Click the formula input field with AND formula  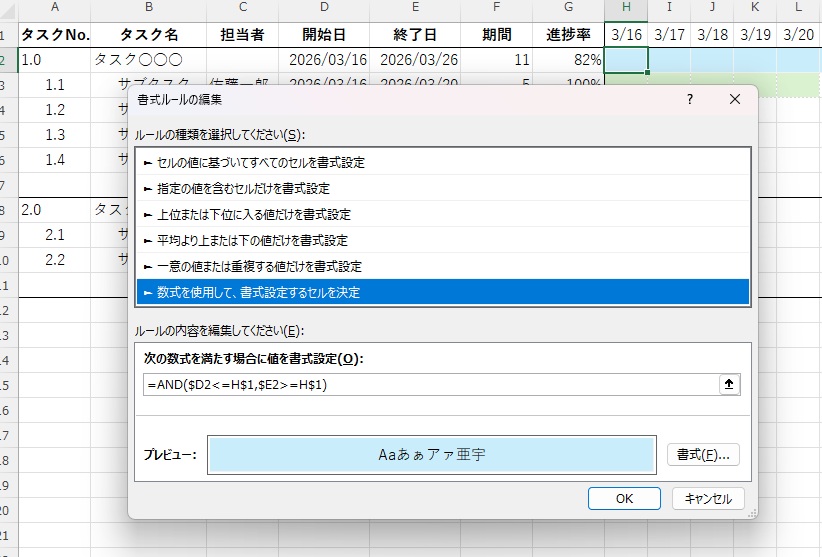pyautogui.click(x=428, y=385)
